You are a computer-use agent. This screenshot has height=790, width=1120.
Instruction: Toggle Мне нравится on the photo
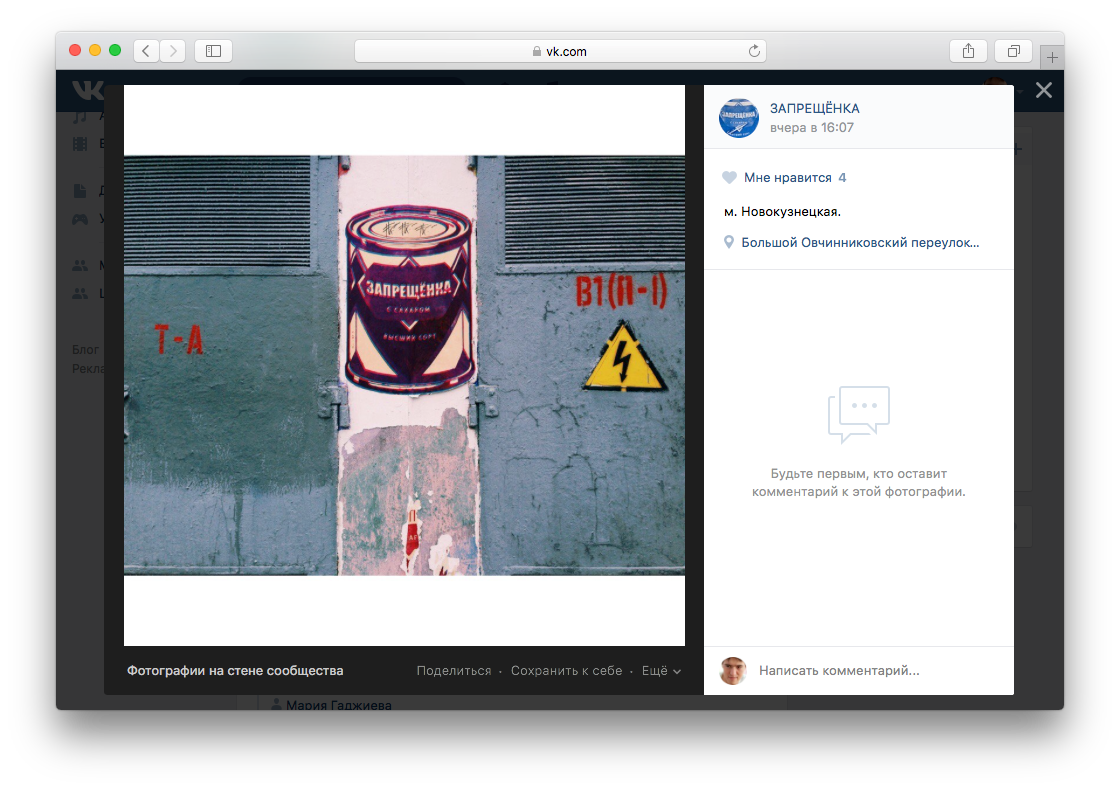[x=787, y=178]
